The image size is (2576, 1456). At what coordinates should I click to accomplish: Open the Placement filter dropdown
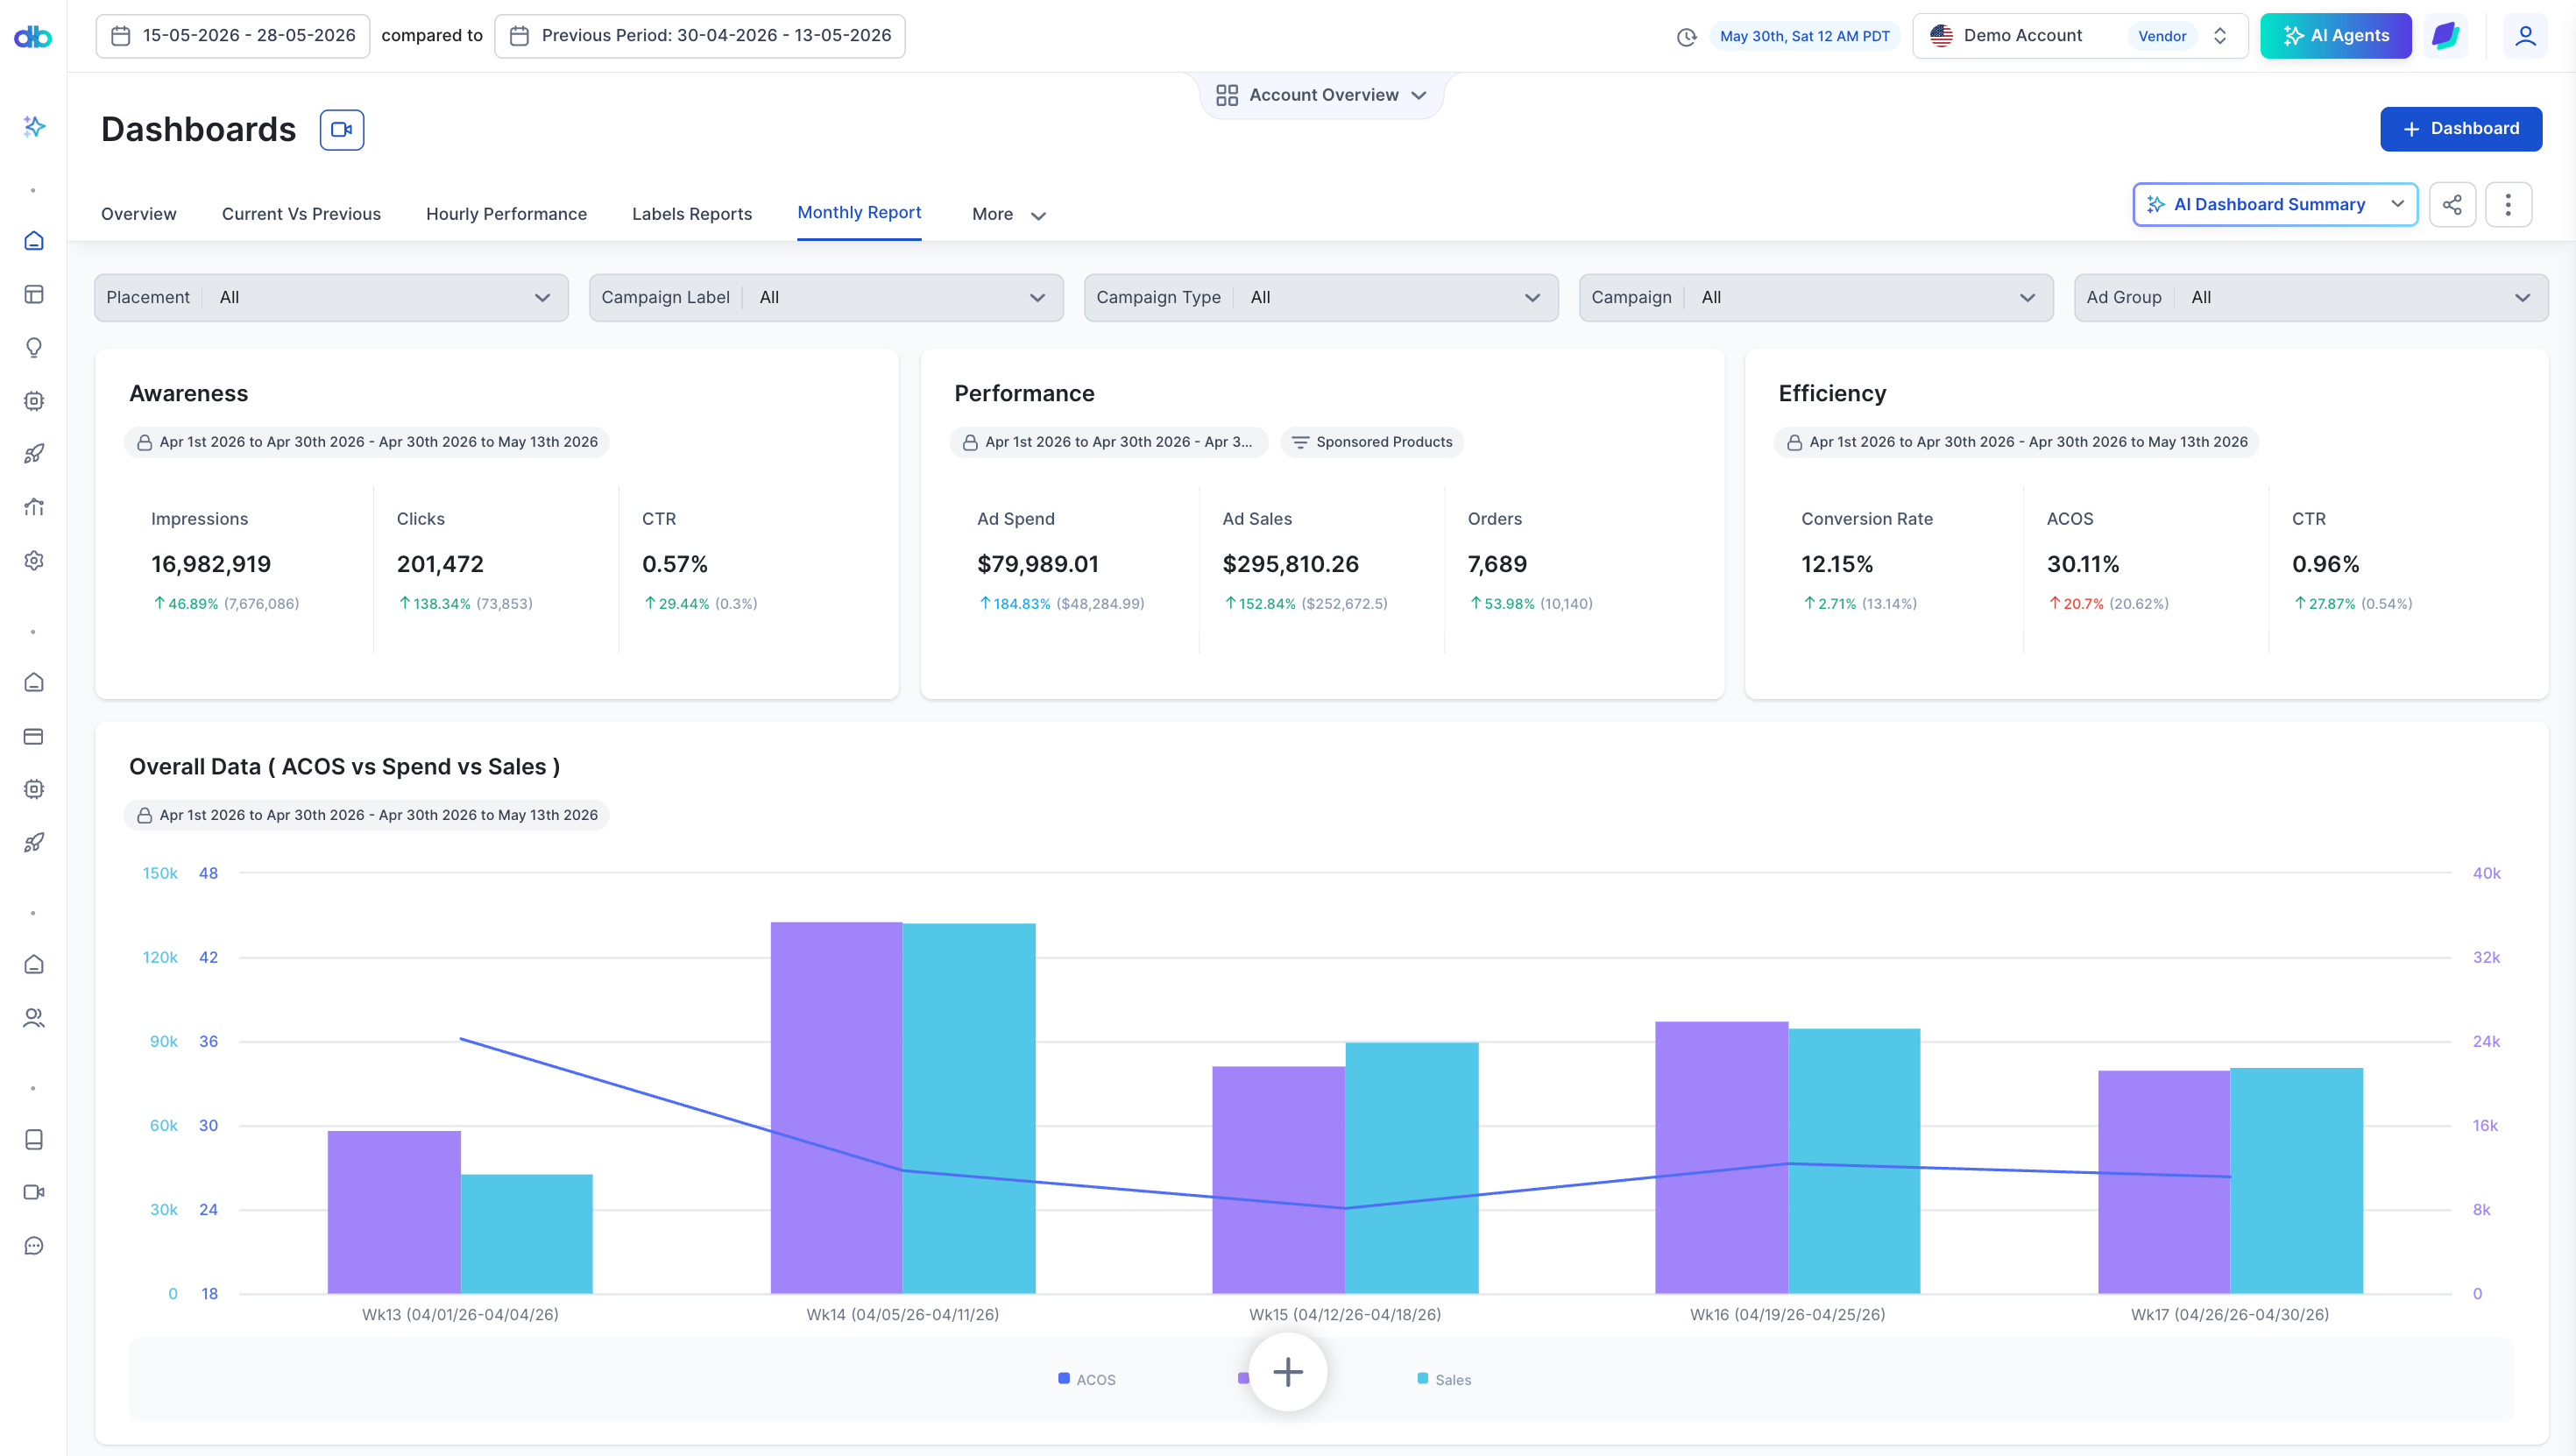click(331, 297)
